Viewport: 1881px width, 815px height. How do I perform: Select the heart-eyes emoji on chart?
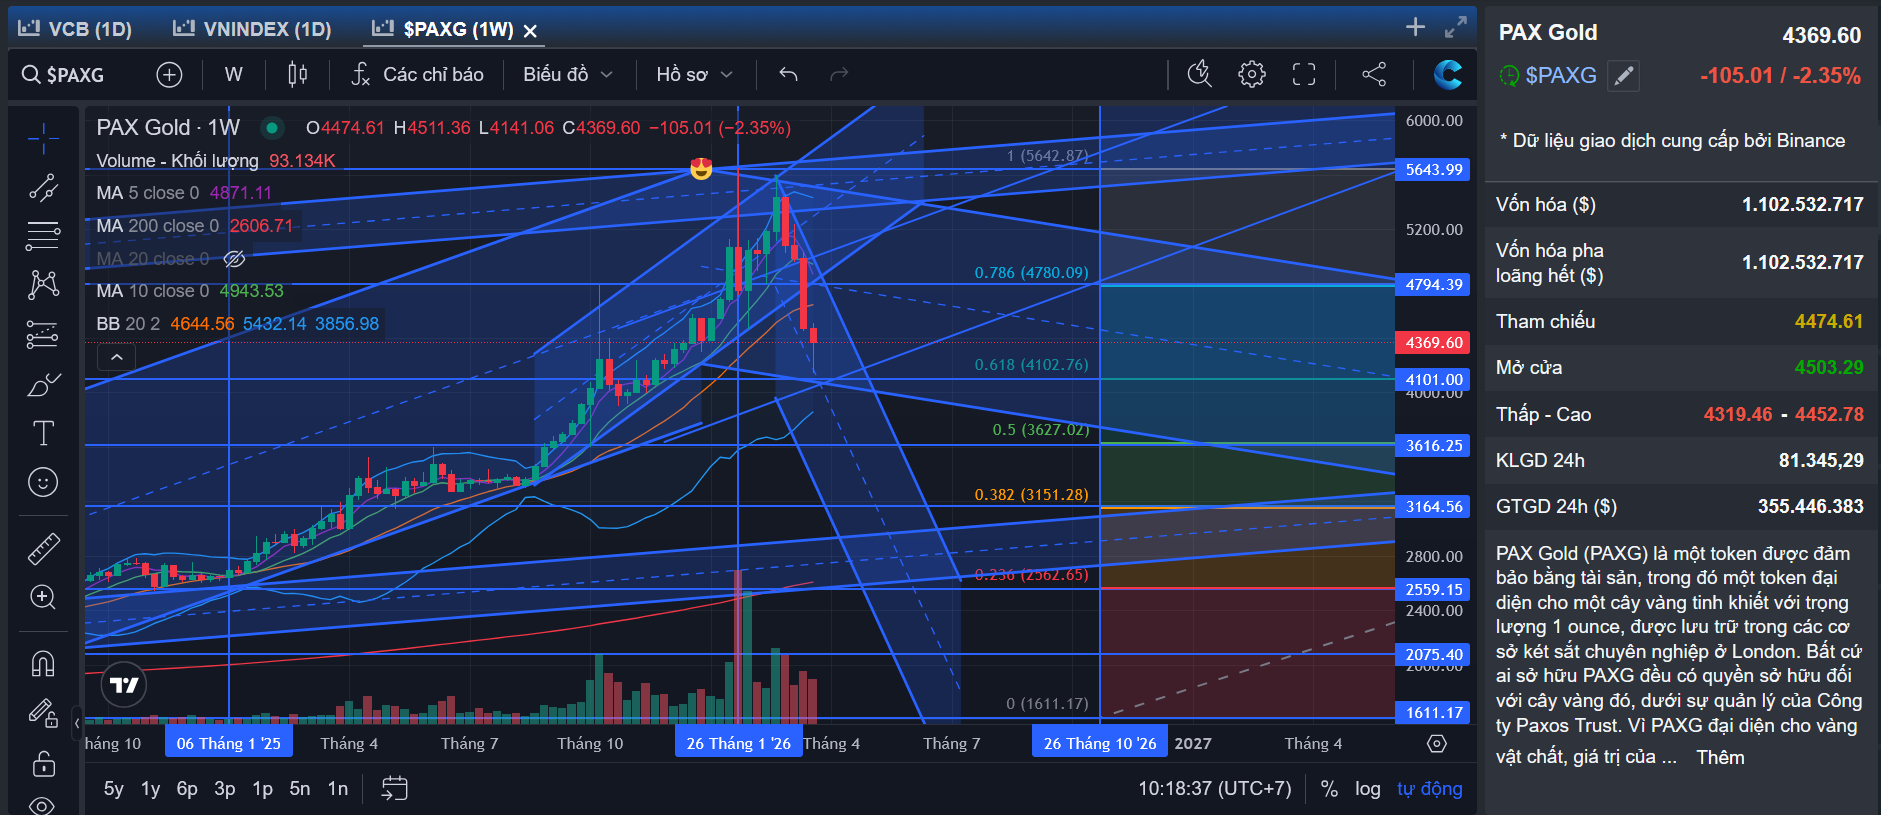pyautogui.click(x=701, y=168)
